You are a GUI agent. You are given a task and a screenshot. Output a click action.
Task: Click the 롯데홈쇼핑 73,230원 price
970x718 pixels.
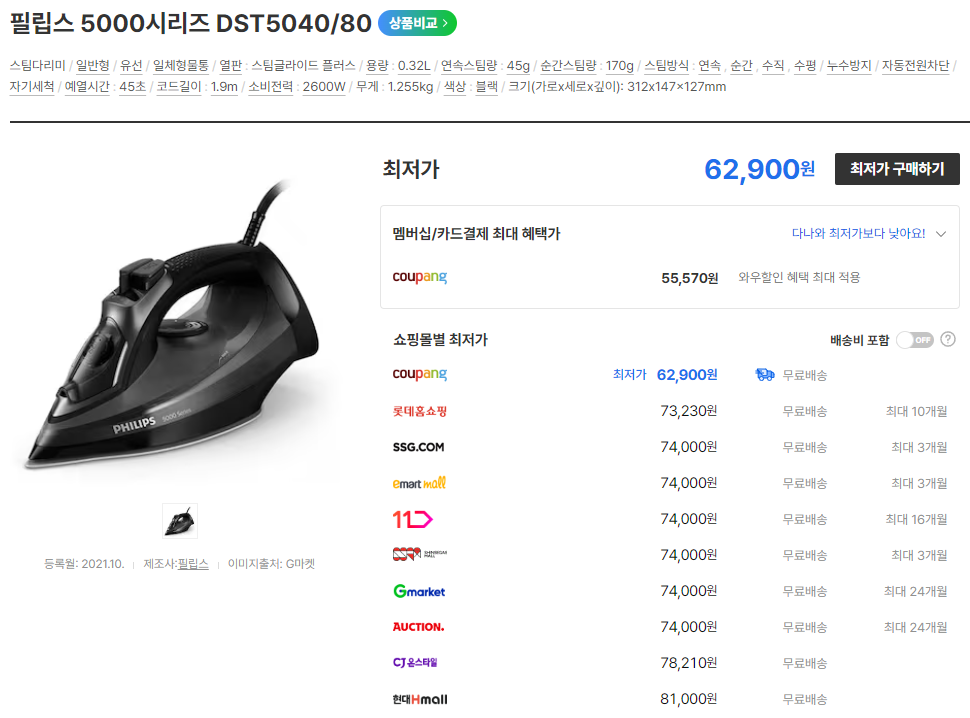[689, 411]
